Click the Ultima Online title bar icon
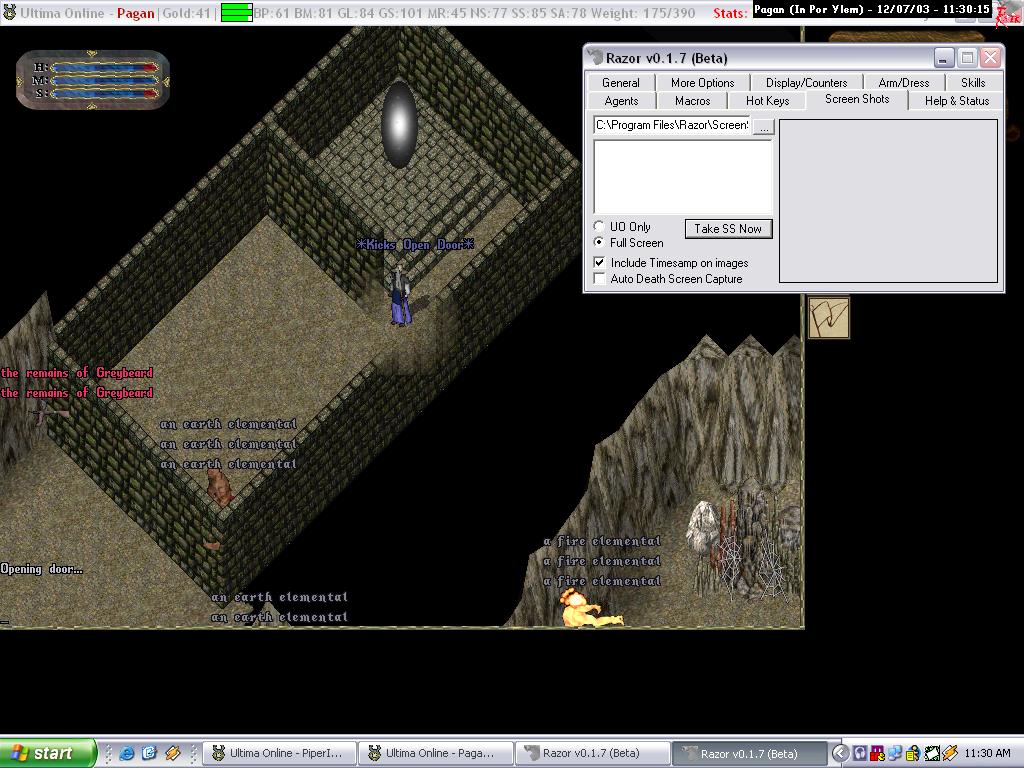This screenshot has width=1024, height=768. tap(9, 13)
